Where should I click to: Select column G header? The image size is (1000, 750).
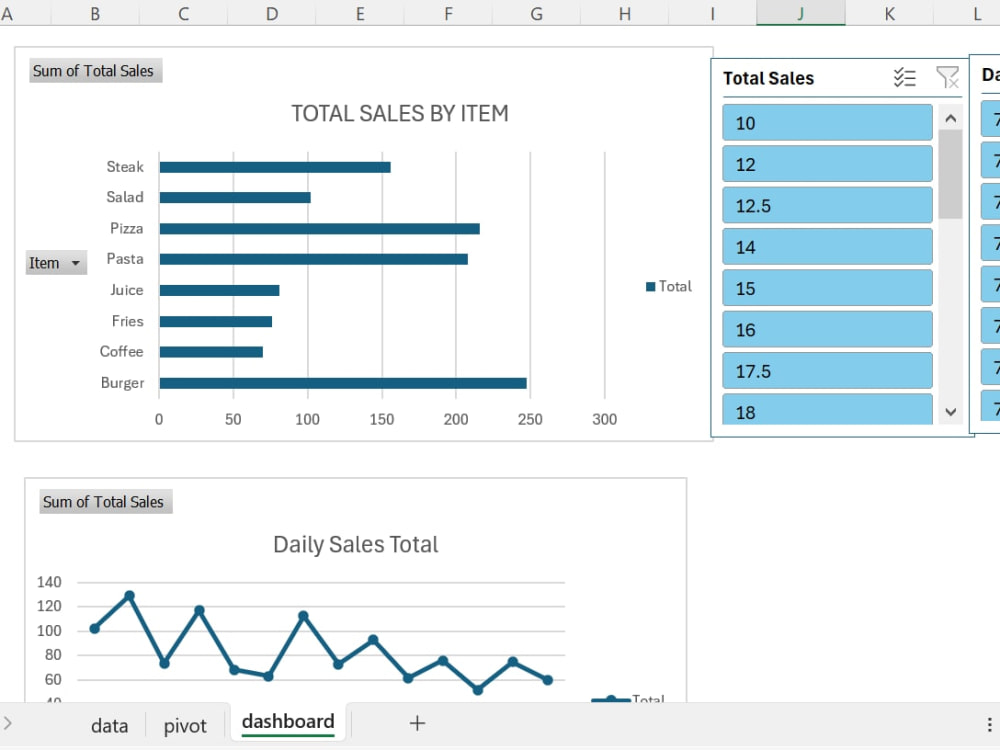pos(536,13)
